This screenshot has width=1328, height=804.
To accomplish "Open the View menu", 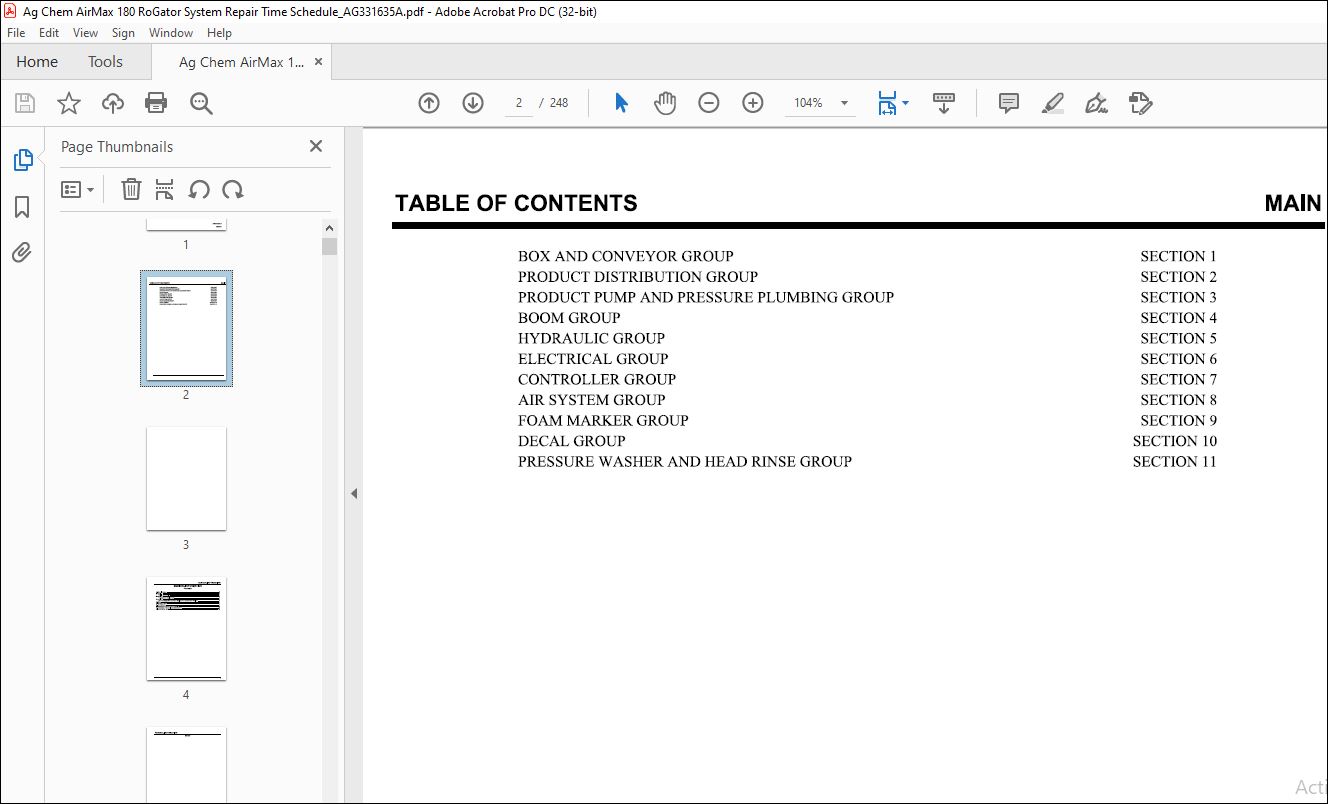I will [x=85, y=33].
